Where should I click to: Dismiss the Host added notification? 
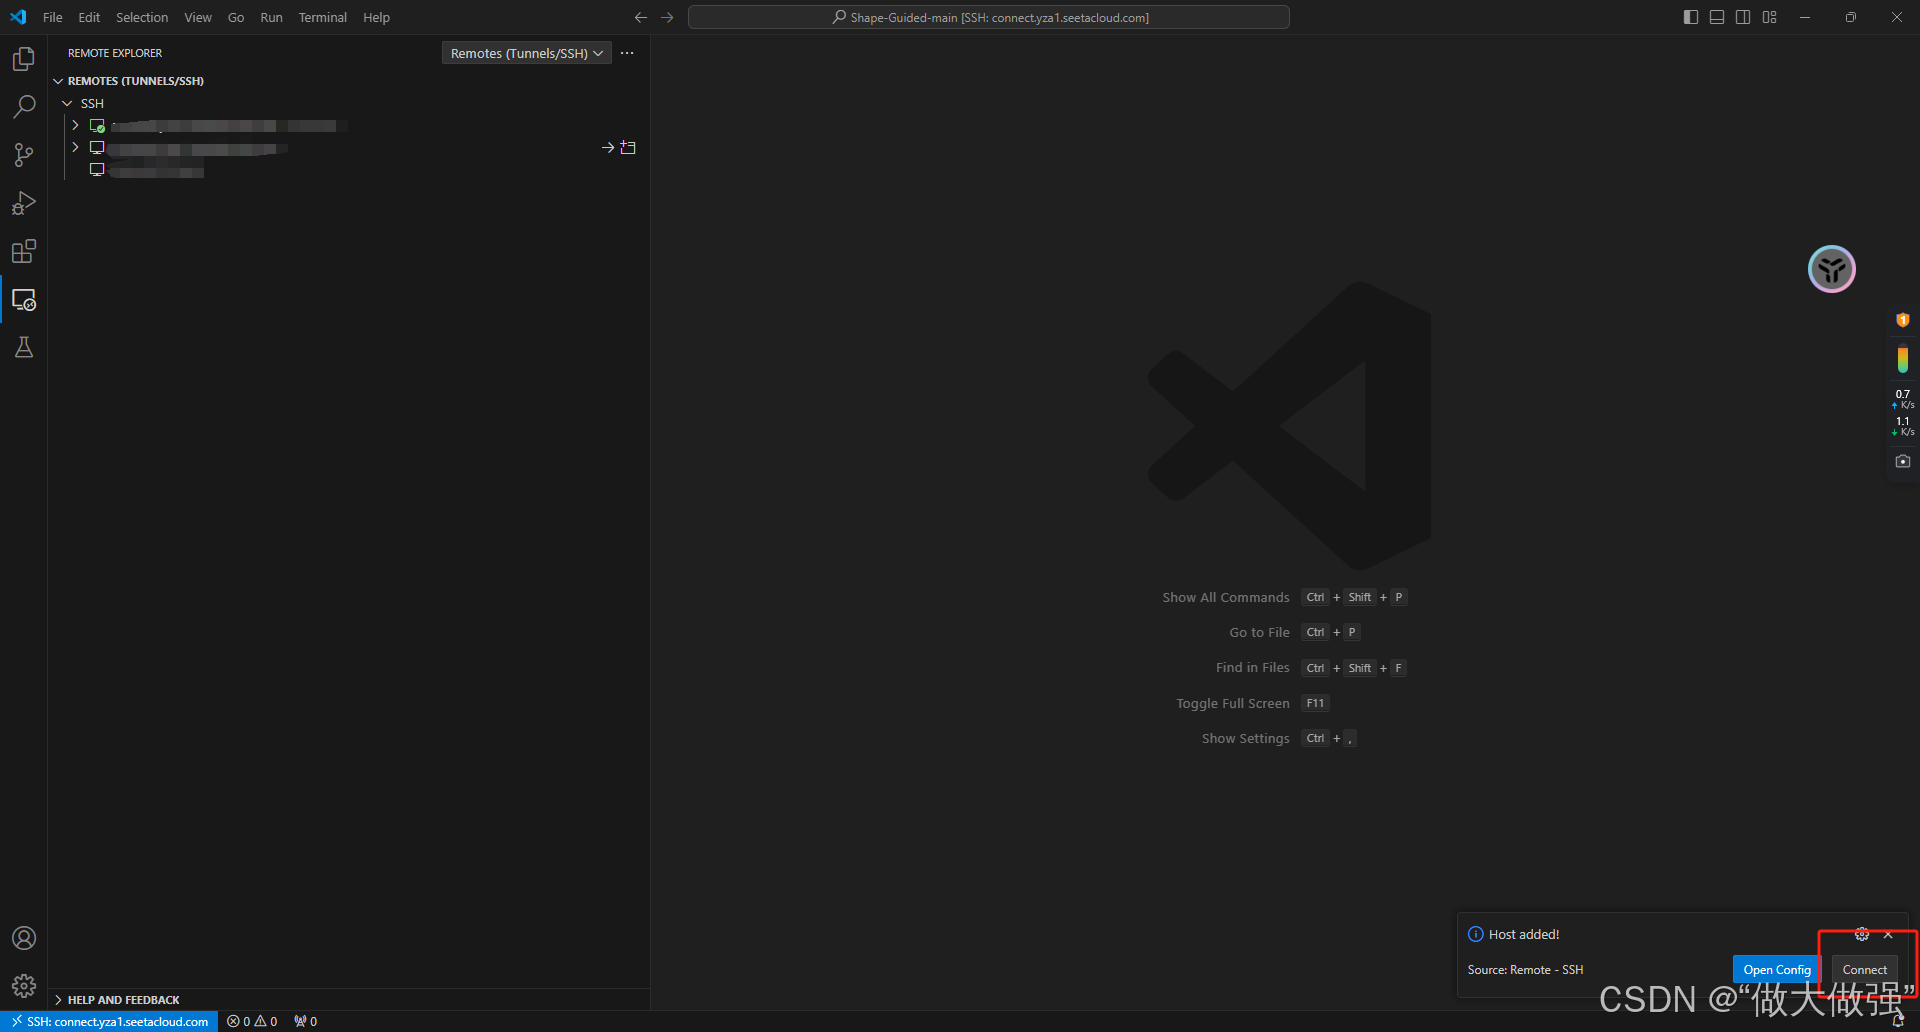coord(1888,934)
